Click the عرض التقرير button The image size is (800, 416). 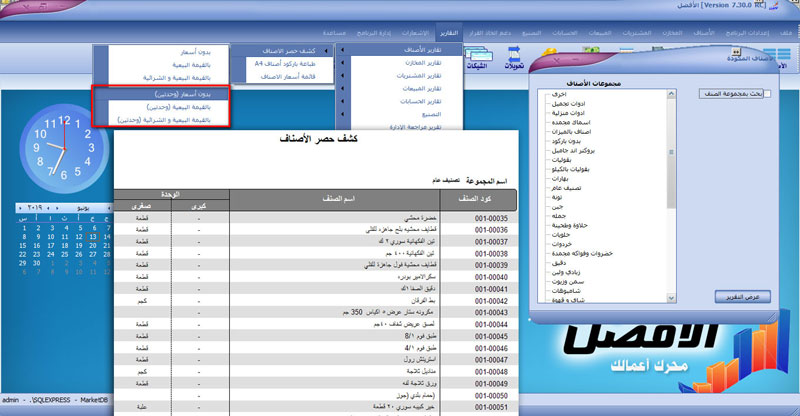[x=742, y=297]
